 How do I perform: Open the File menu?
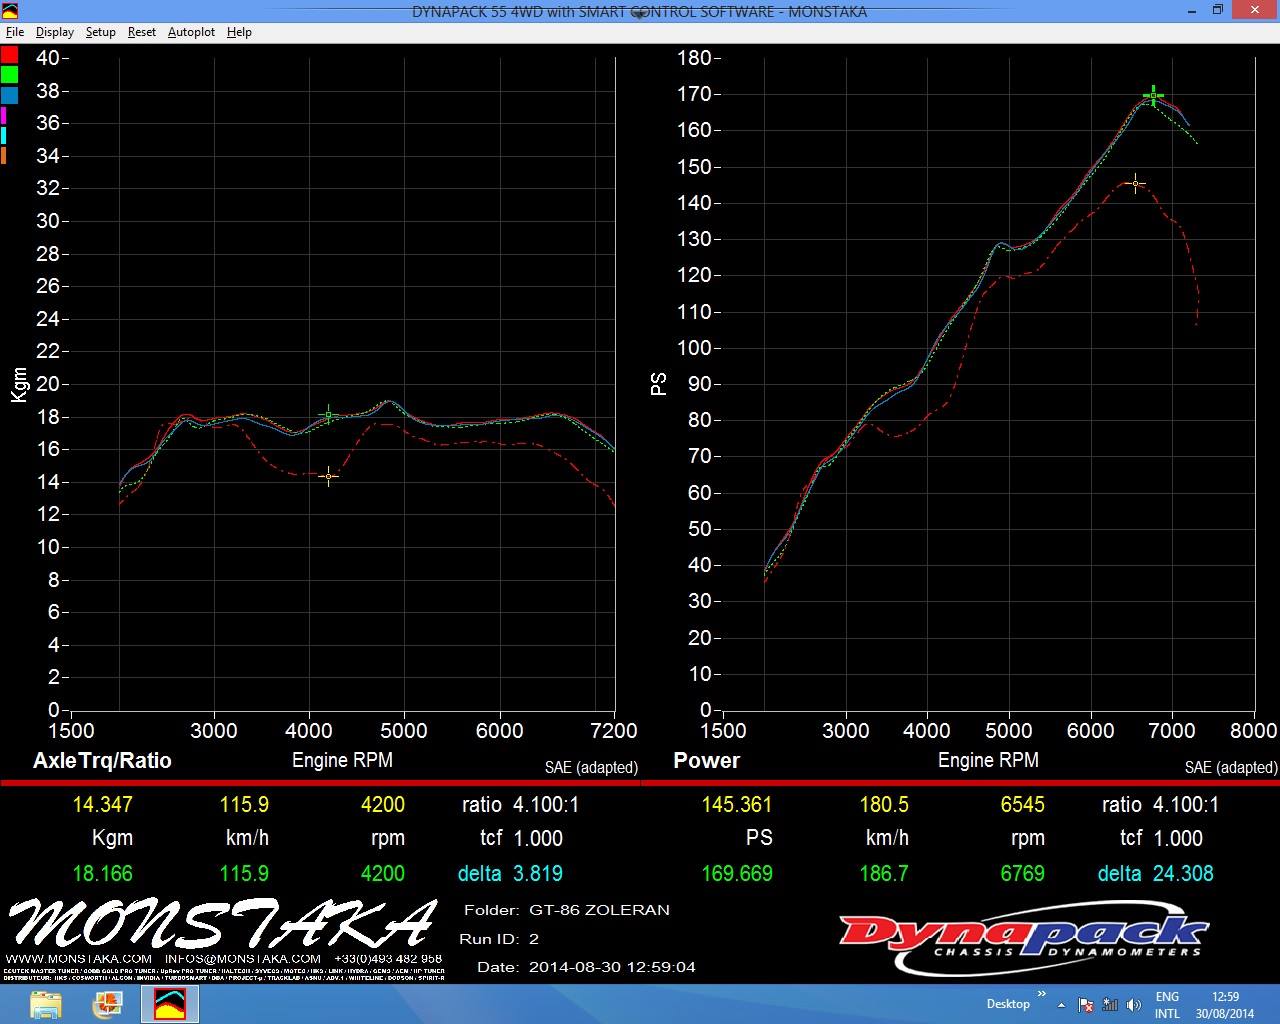(x=15, y=32)
